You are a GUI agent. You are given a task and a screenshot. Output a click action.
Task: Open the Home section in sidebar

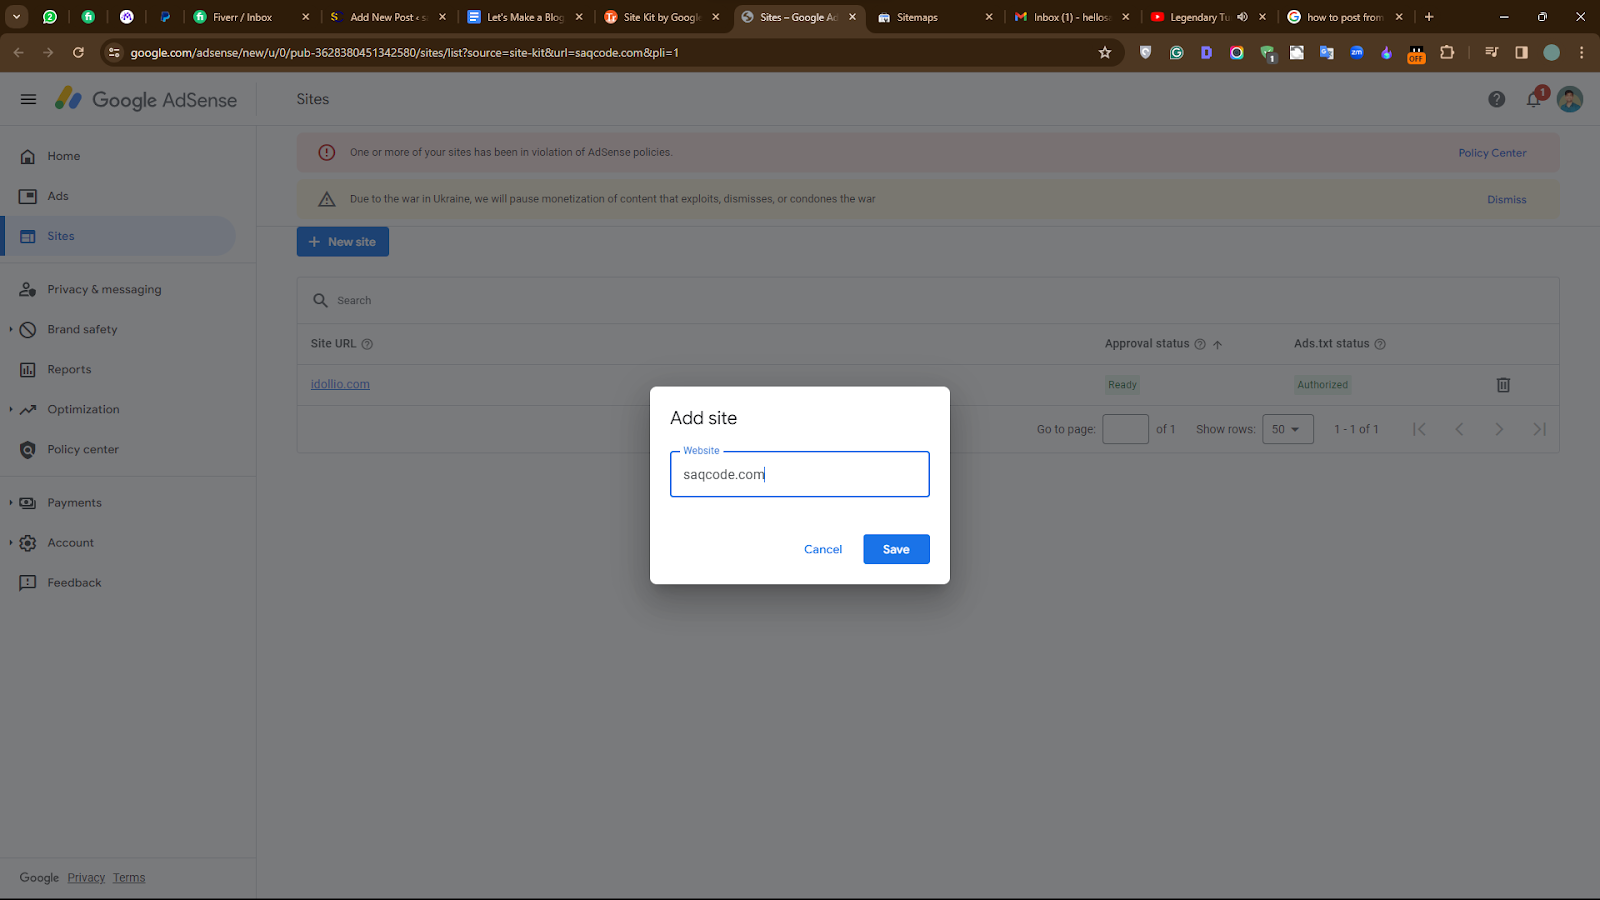[x=118, y=156]
